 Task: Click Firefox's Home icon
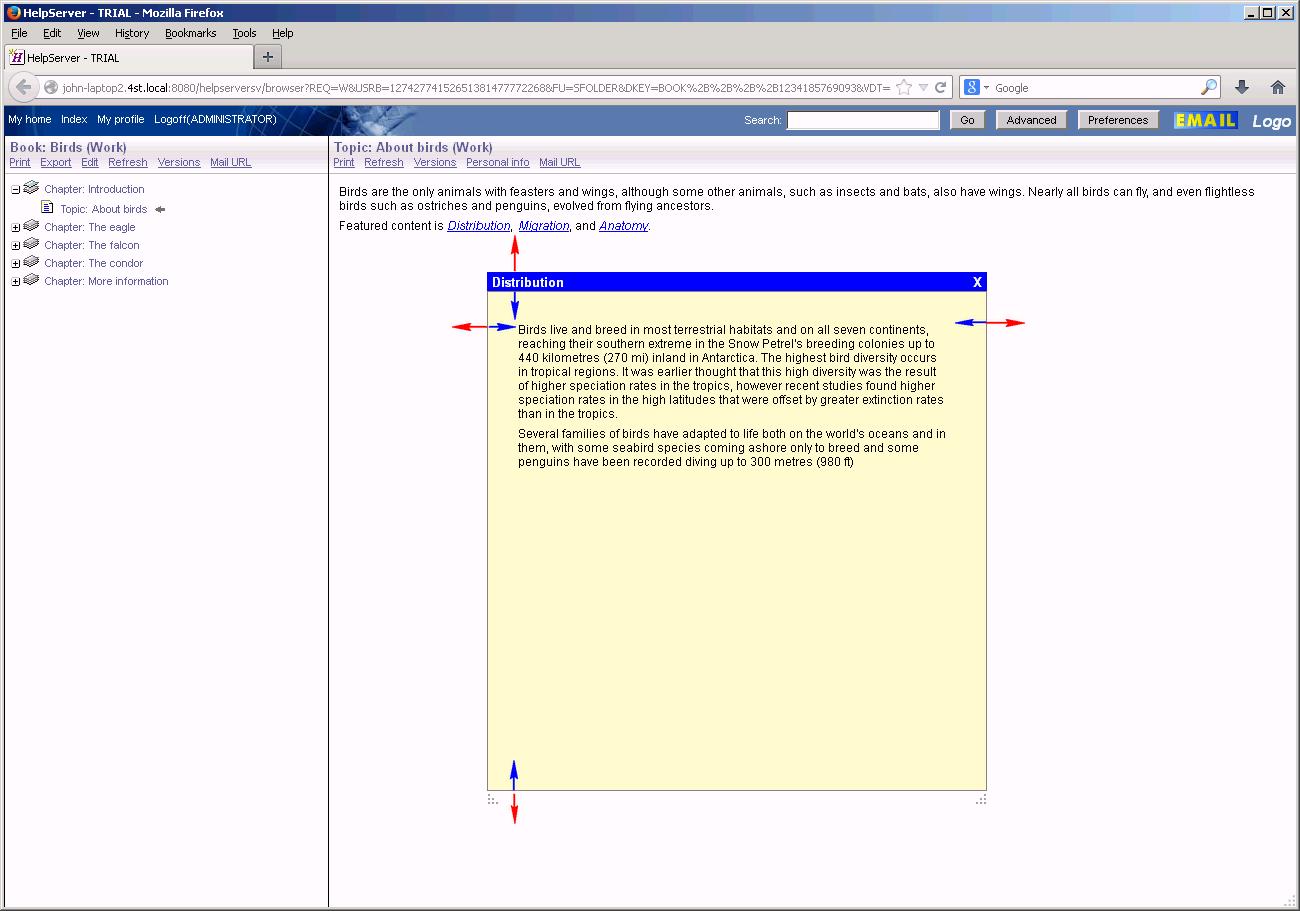1278,87
